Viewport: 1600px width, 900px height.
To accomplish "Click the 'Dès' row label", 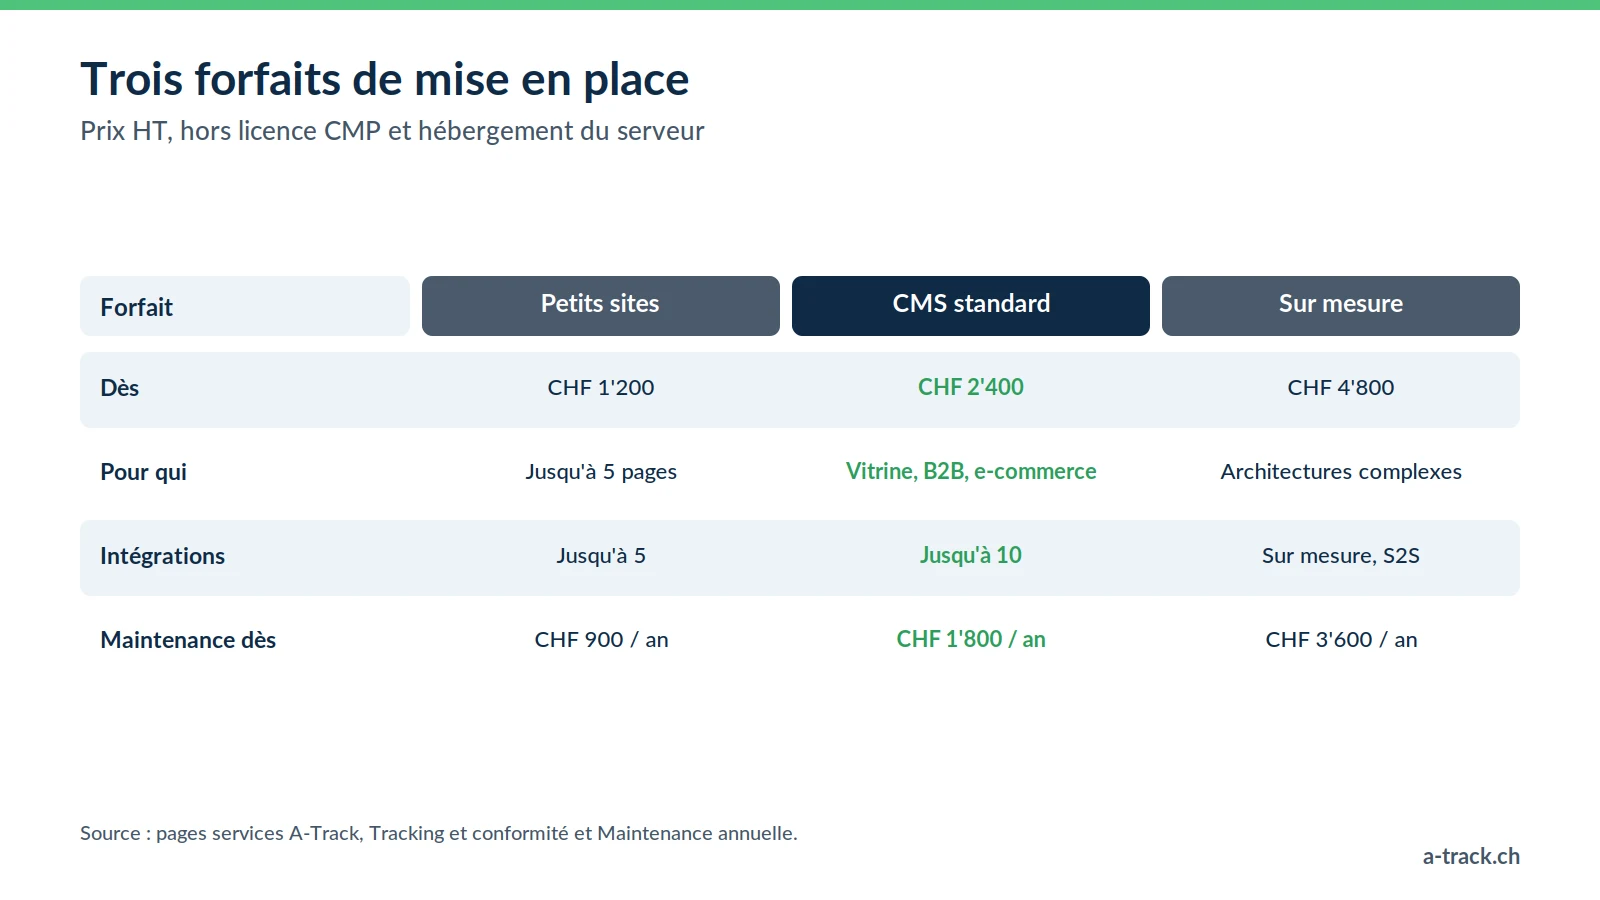I will [x=119, y=388].
